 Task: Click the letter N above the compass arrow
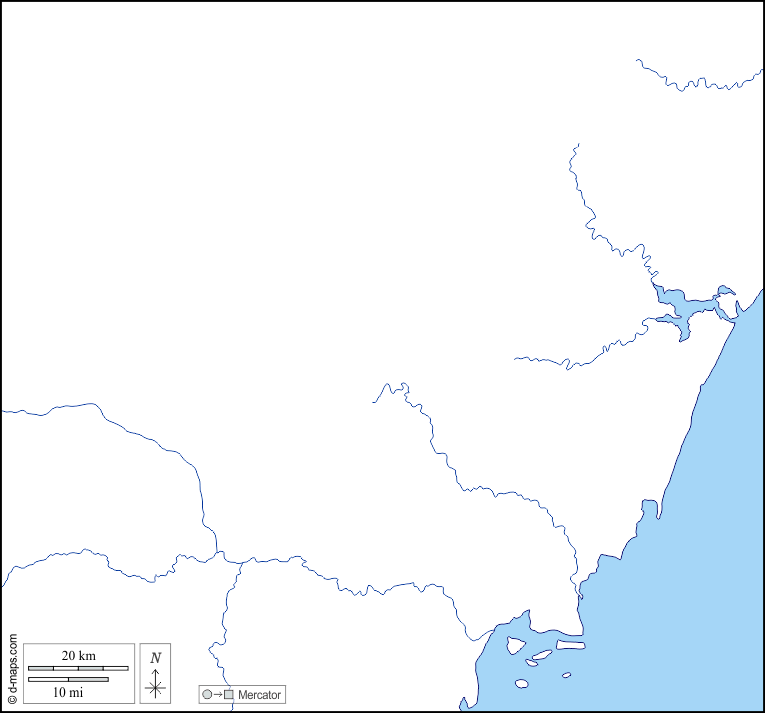155,658
